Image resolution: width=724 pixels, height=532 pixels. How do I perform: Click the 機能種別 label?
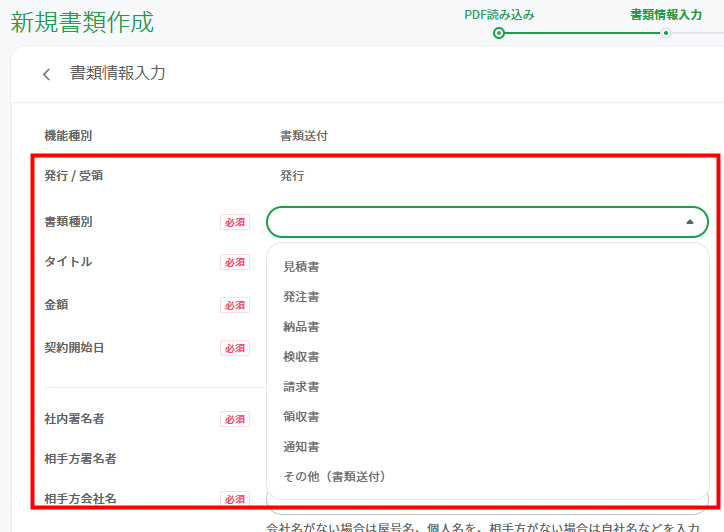[x=68, y=135]
